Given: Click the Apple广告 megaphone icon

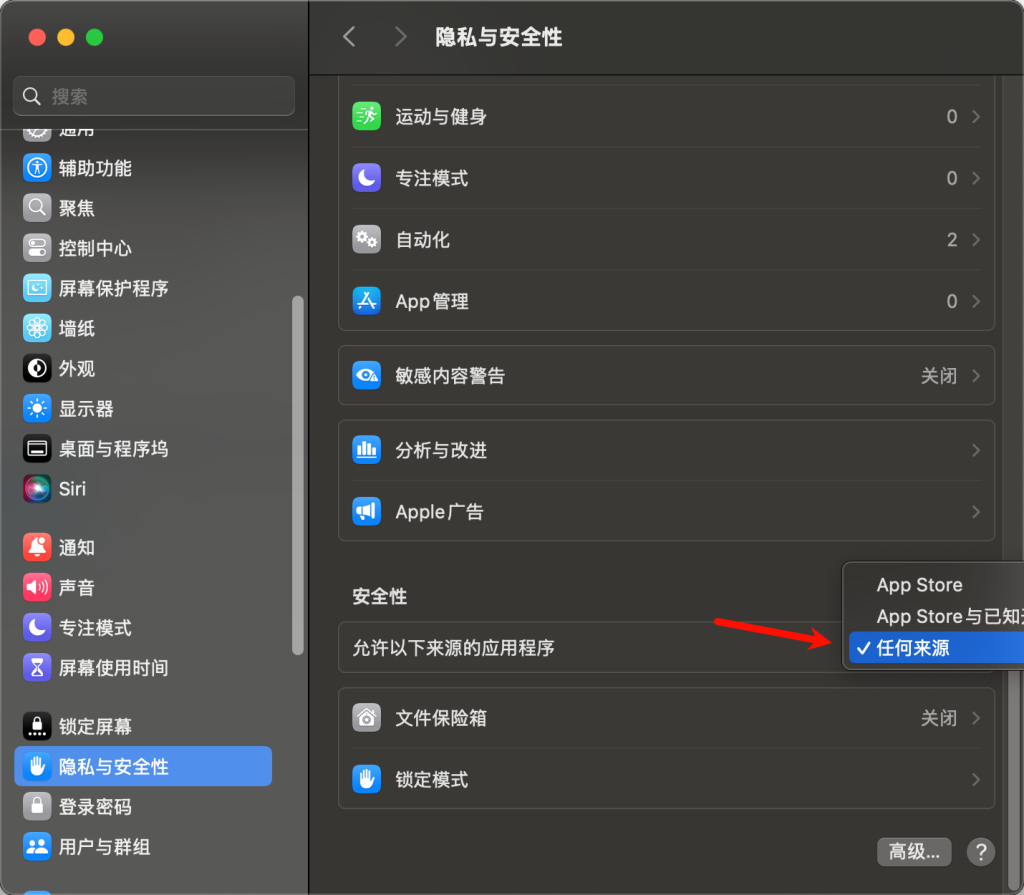Looking at the screenshot, I should pyautogui.click(x=367, y=512).
